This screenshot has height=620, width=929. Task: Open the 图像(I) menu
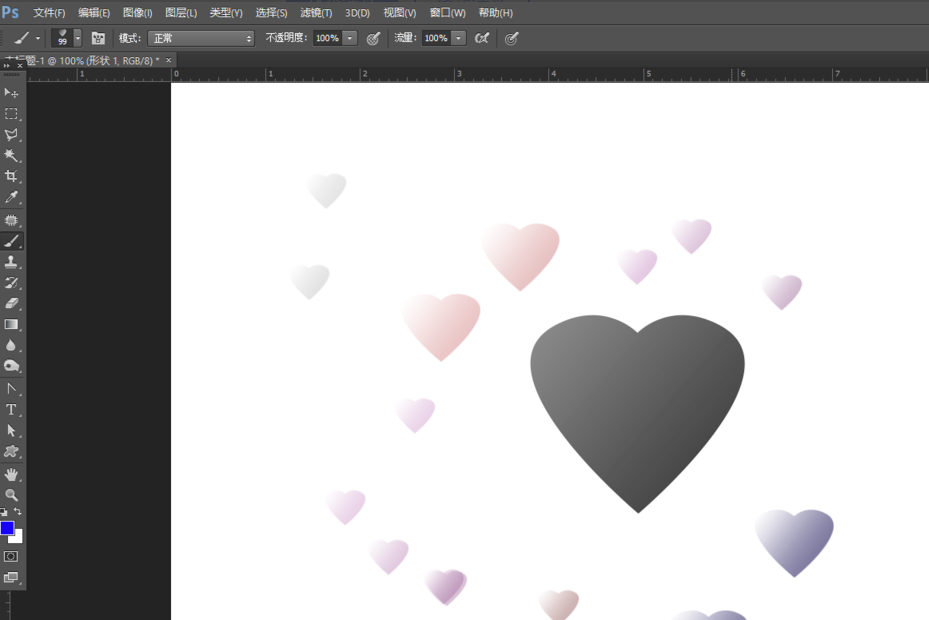click(137, 12)
